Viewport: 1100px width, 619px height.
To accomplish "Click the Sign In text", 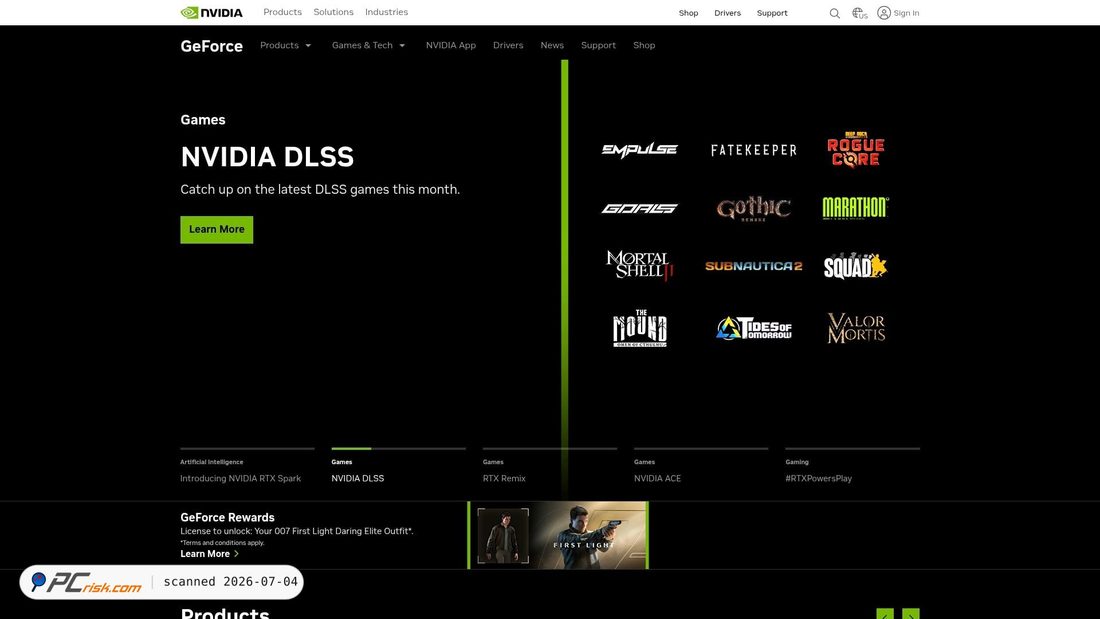I will coord(906,13).
